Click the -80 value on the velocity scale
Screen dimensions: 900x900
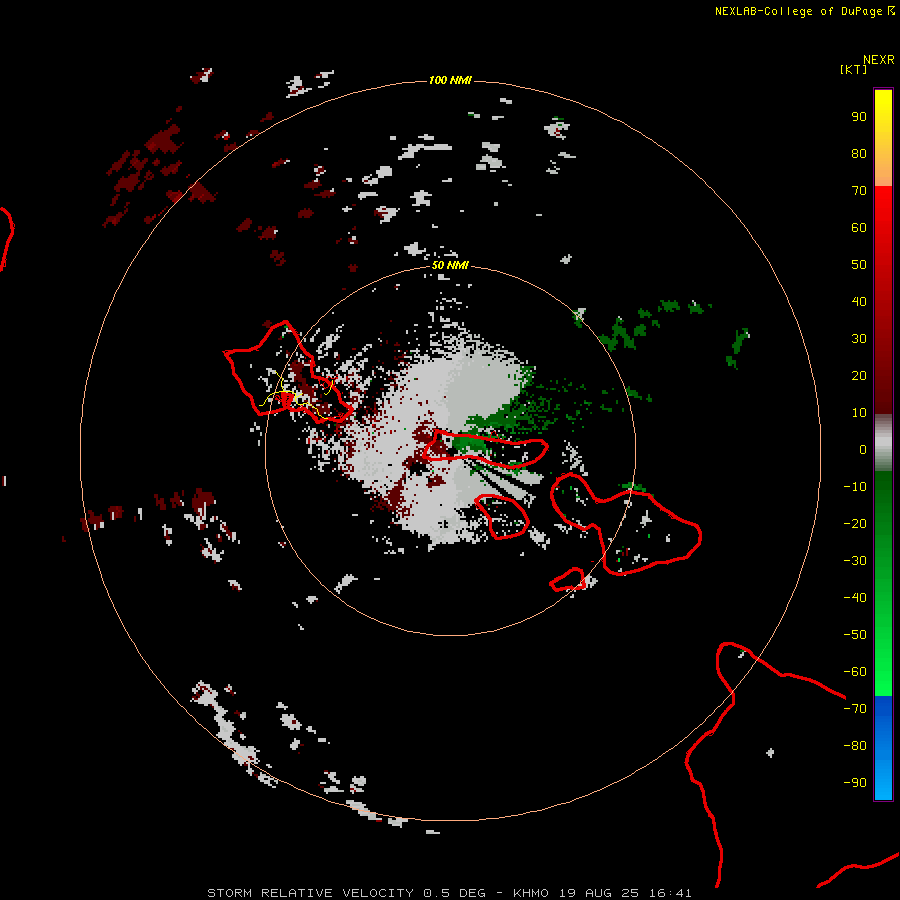click(855, 746)
